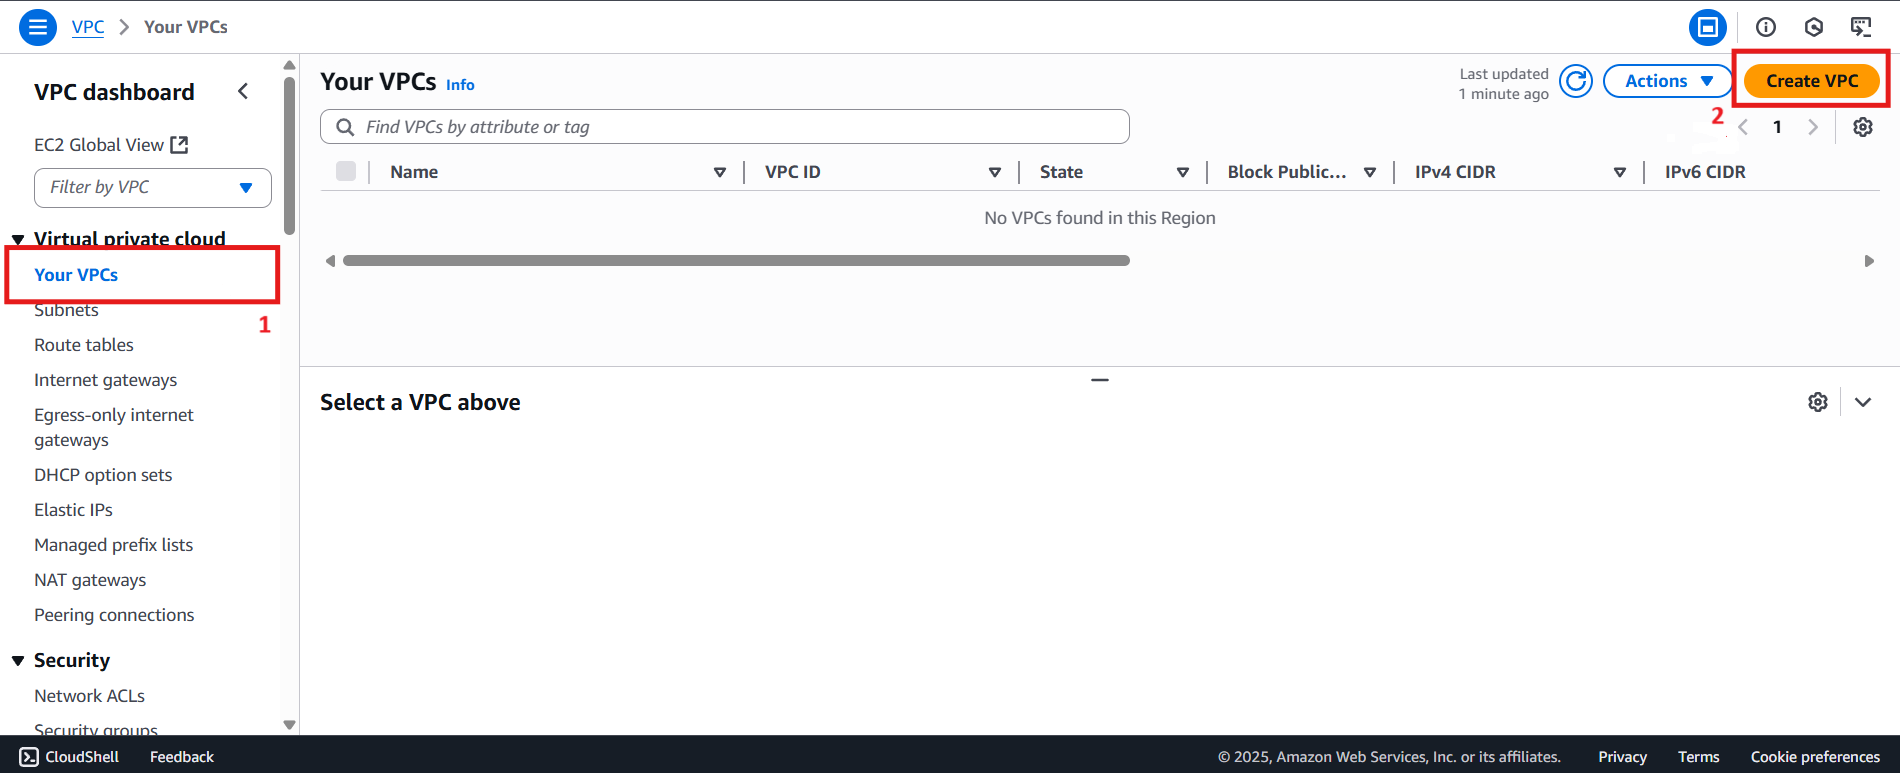
Task: Collapse the VPC dashboard sidebar
Action: [x=243, y=91]
